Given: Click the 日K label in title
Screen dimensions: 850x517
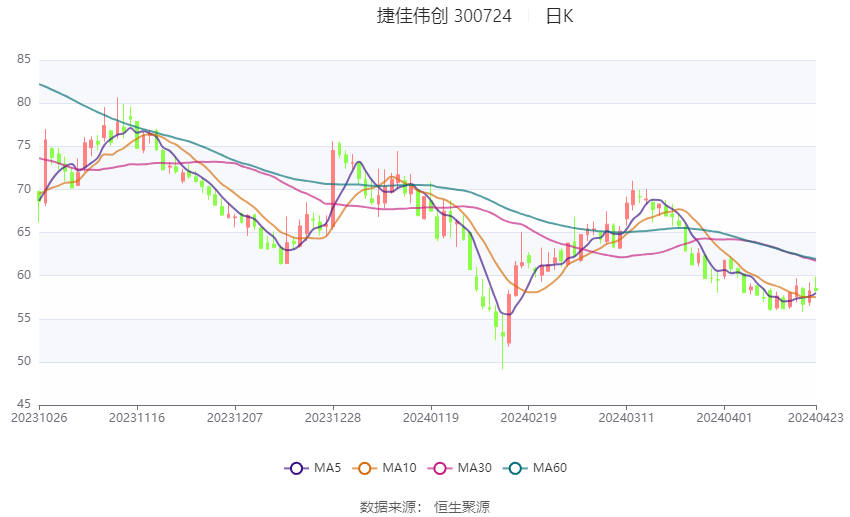Looking at the screenshot, I should [559, 16].
